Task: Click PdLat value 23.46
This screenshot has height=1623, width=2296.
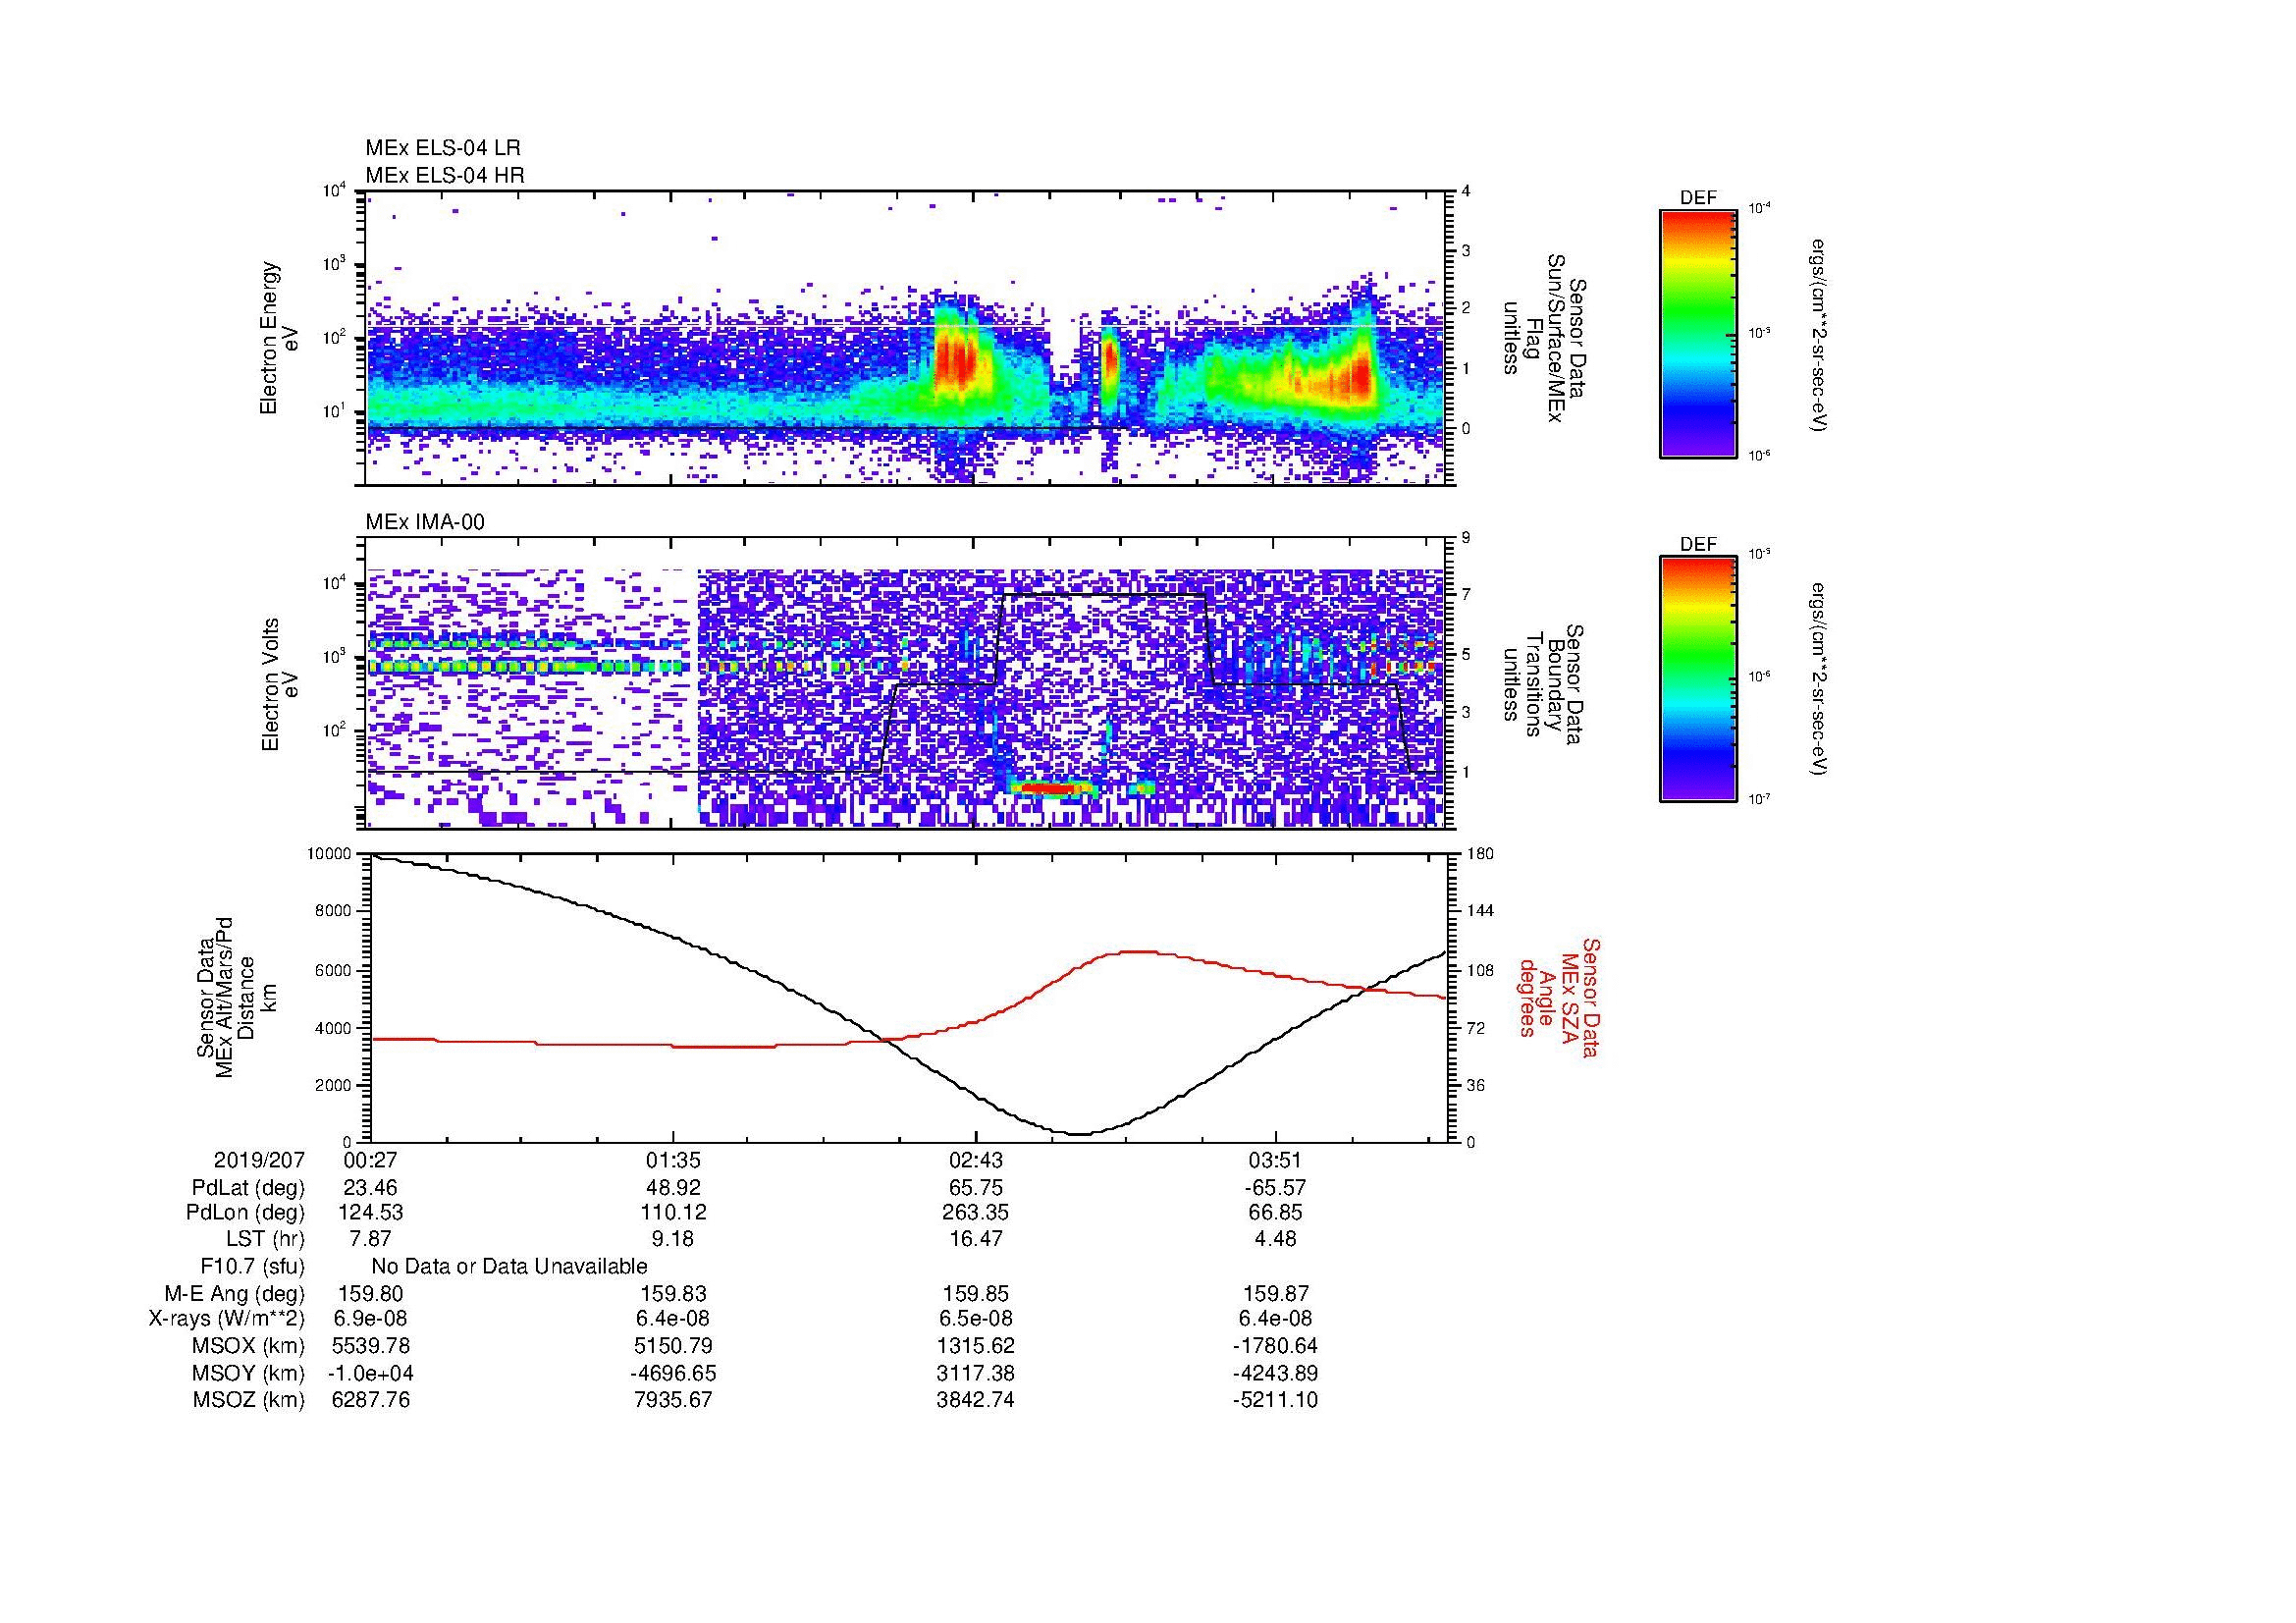Action: click(370, 1188)
